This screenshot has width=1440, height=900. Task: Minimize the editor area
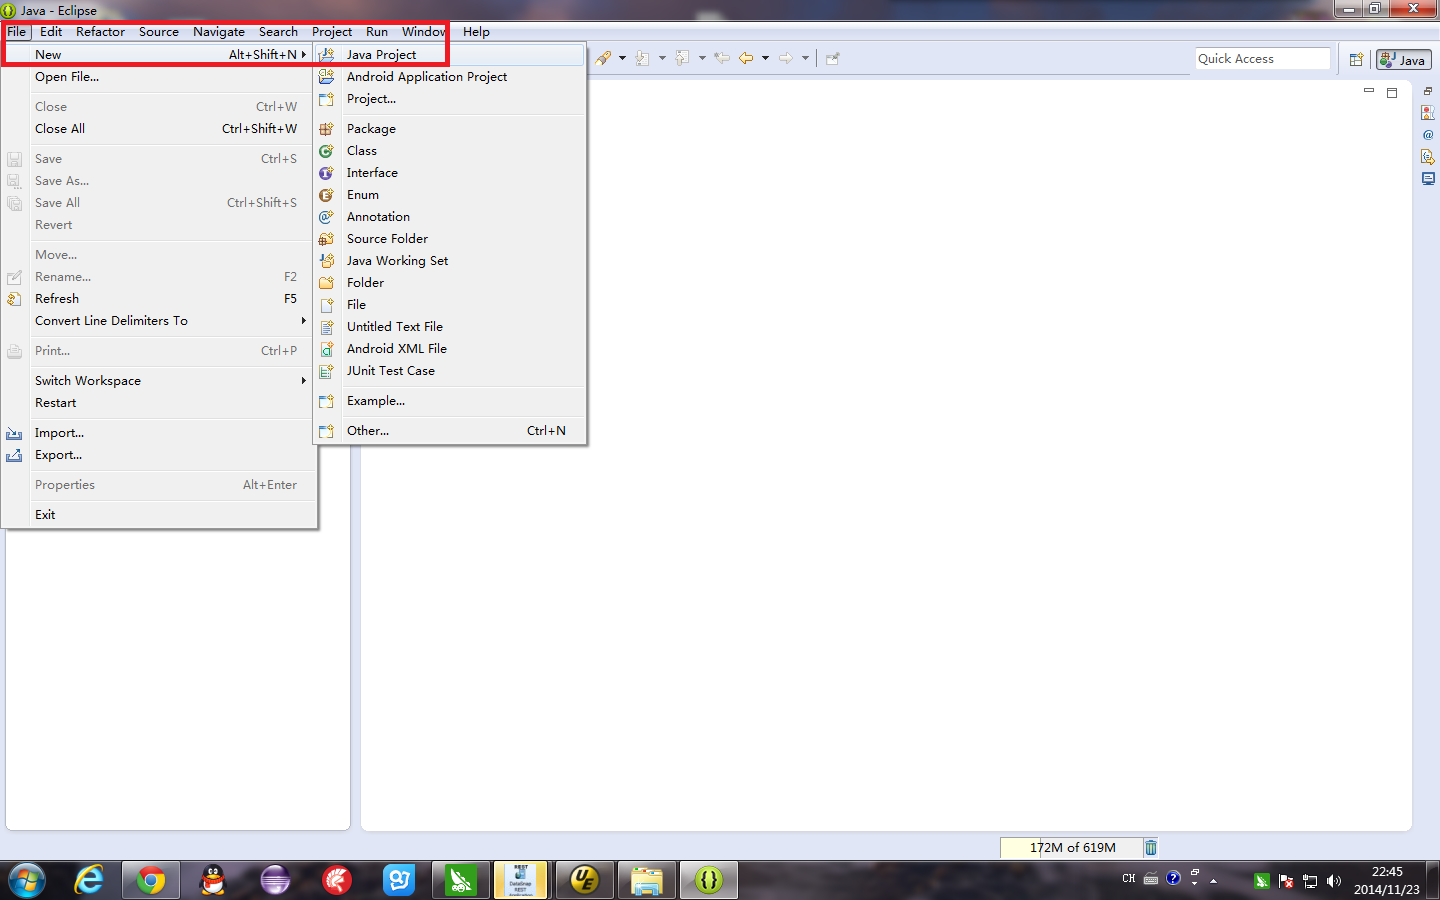(x=1369, y=91)
